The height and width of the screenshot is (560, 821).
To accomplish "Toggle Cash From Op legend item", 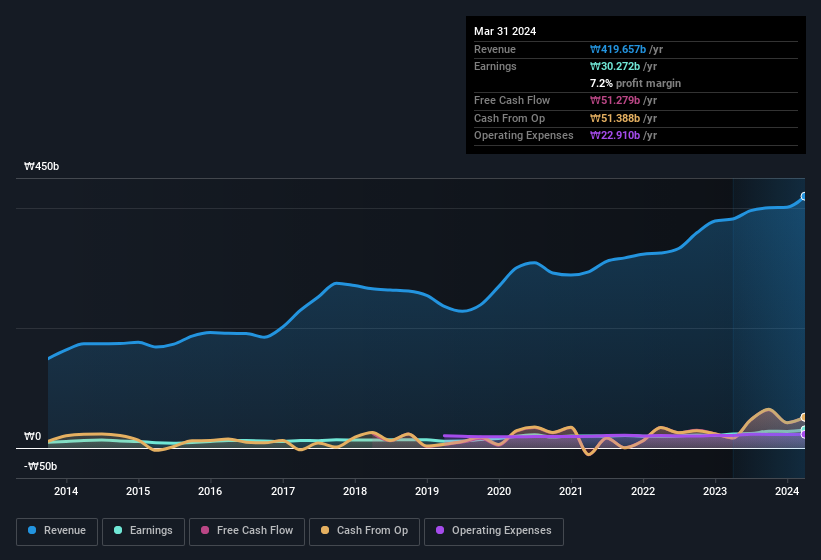I will 364,531.
